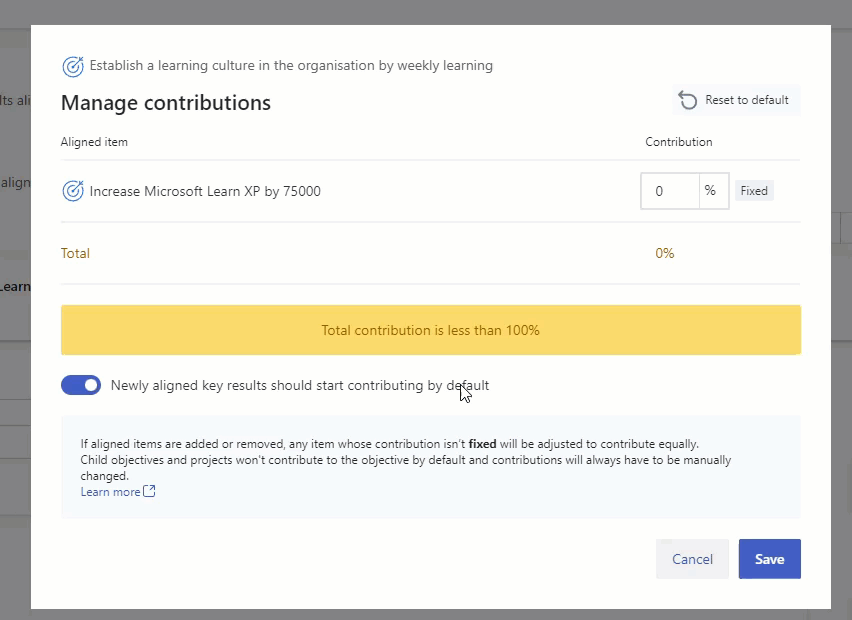Click the Manage contributions heading
Screen dimensions: 852x620
pyautogui.click(x=166, y=103)
